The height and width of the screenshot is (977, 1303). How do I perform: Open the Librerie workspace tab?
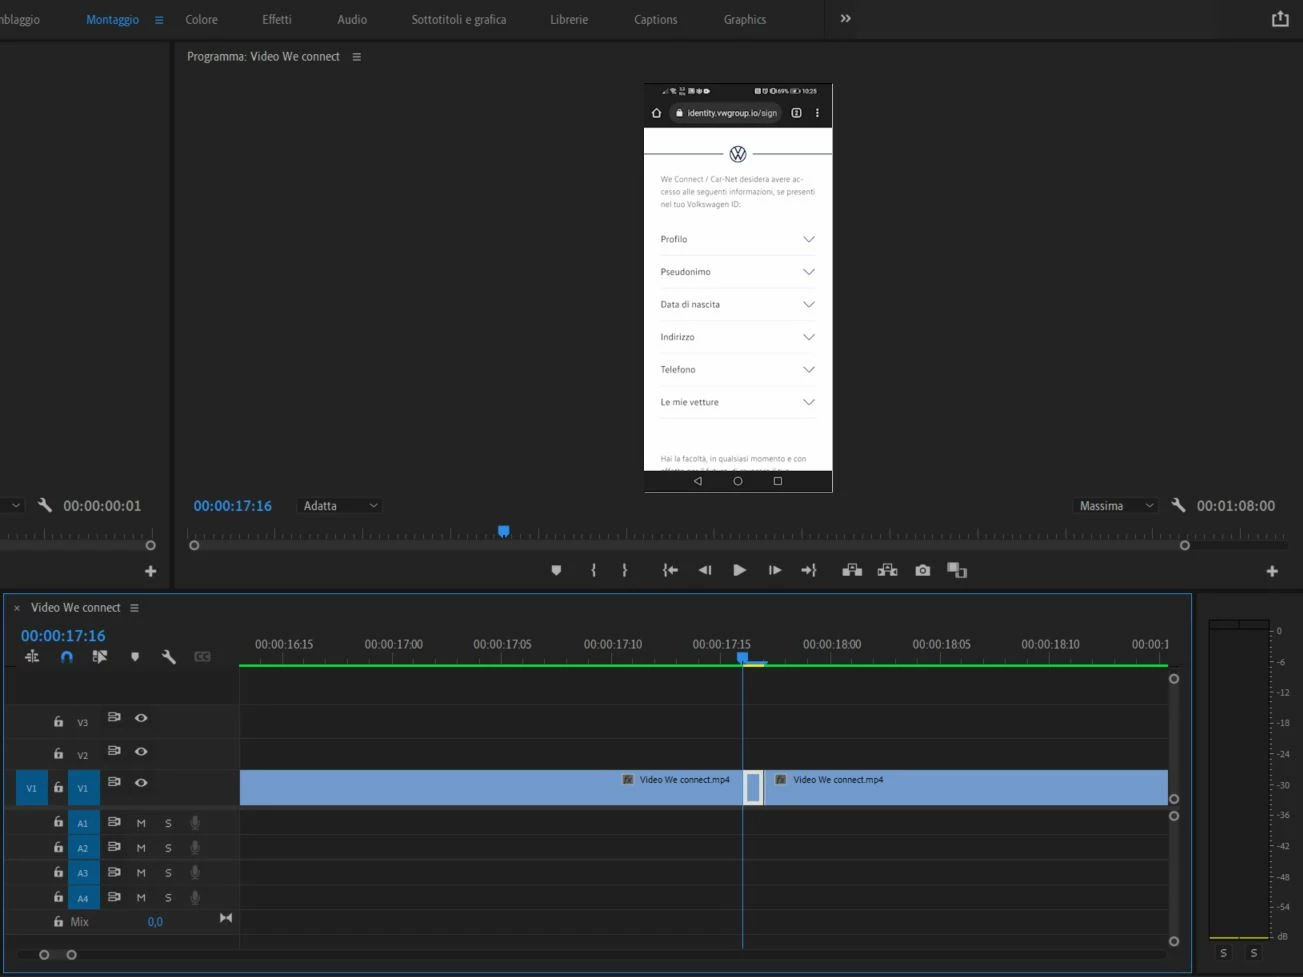tap(569, 20)
